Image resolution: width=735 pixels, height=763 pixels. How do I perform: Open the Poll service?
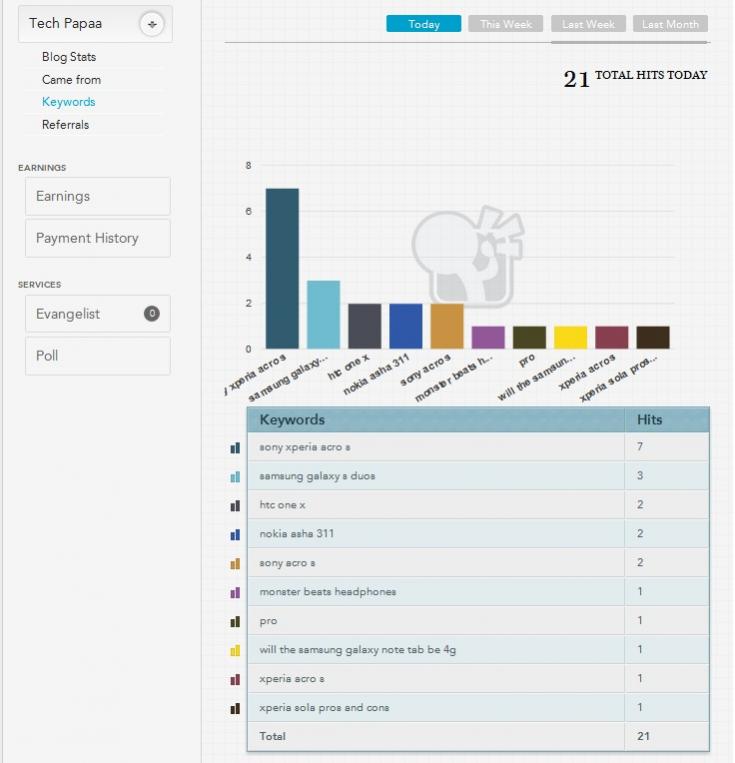point(98,356)
